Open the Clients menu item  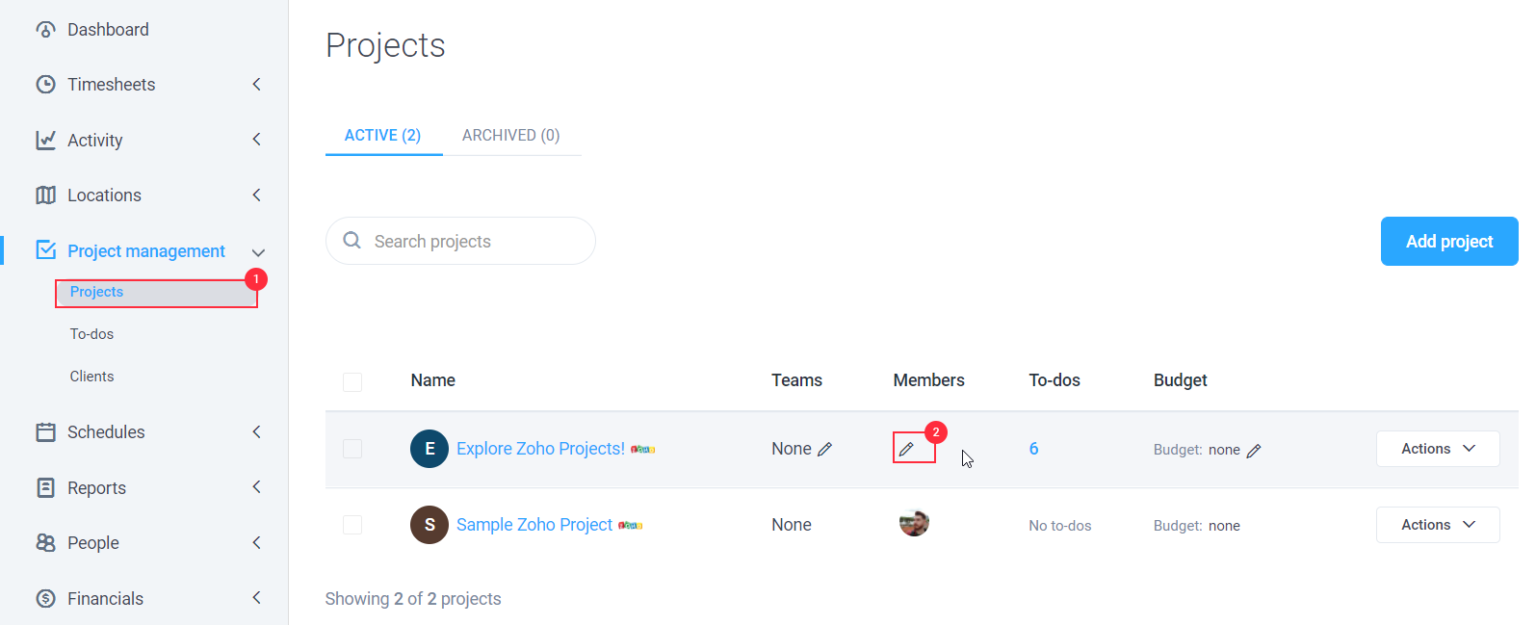pos(91,376)
